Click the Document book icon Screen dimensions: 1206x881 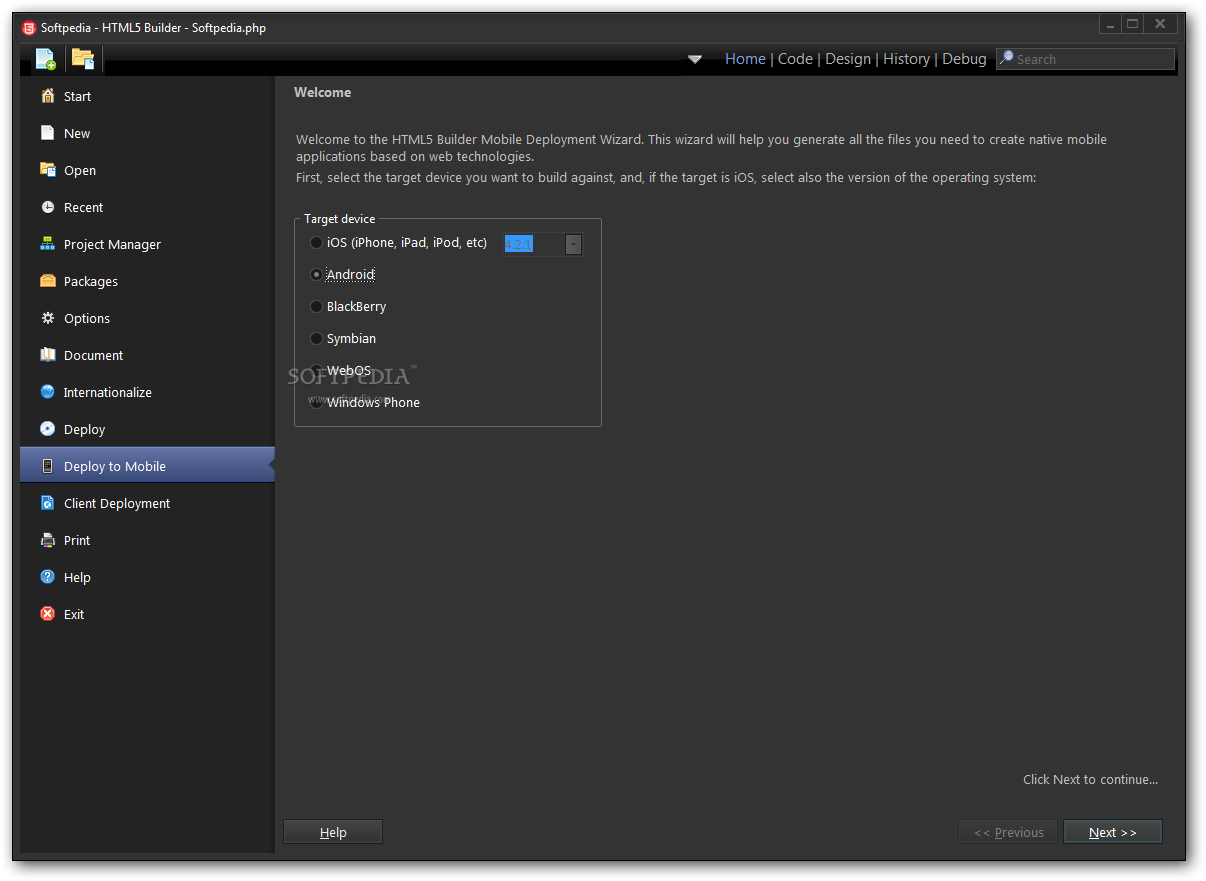(x=47, y=355)
